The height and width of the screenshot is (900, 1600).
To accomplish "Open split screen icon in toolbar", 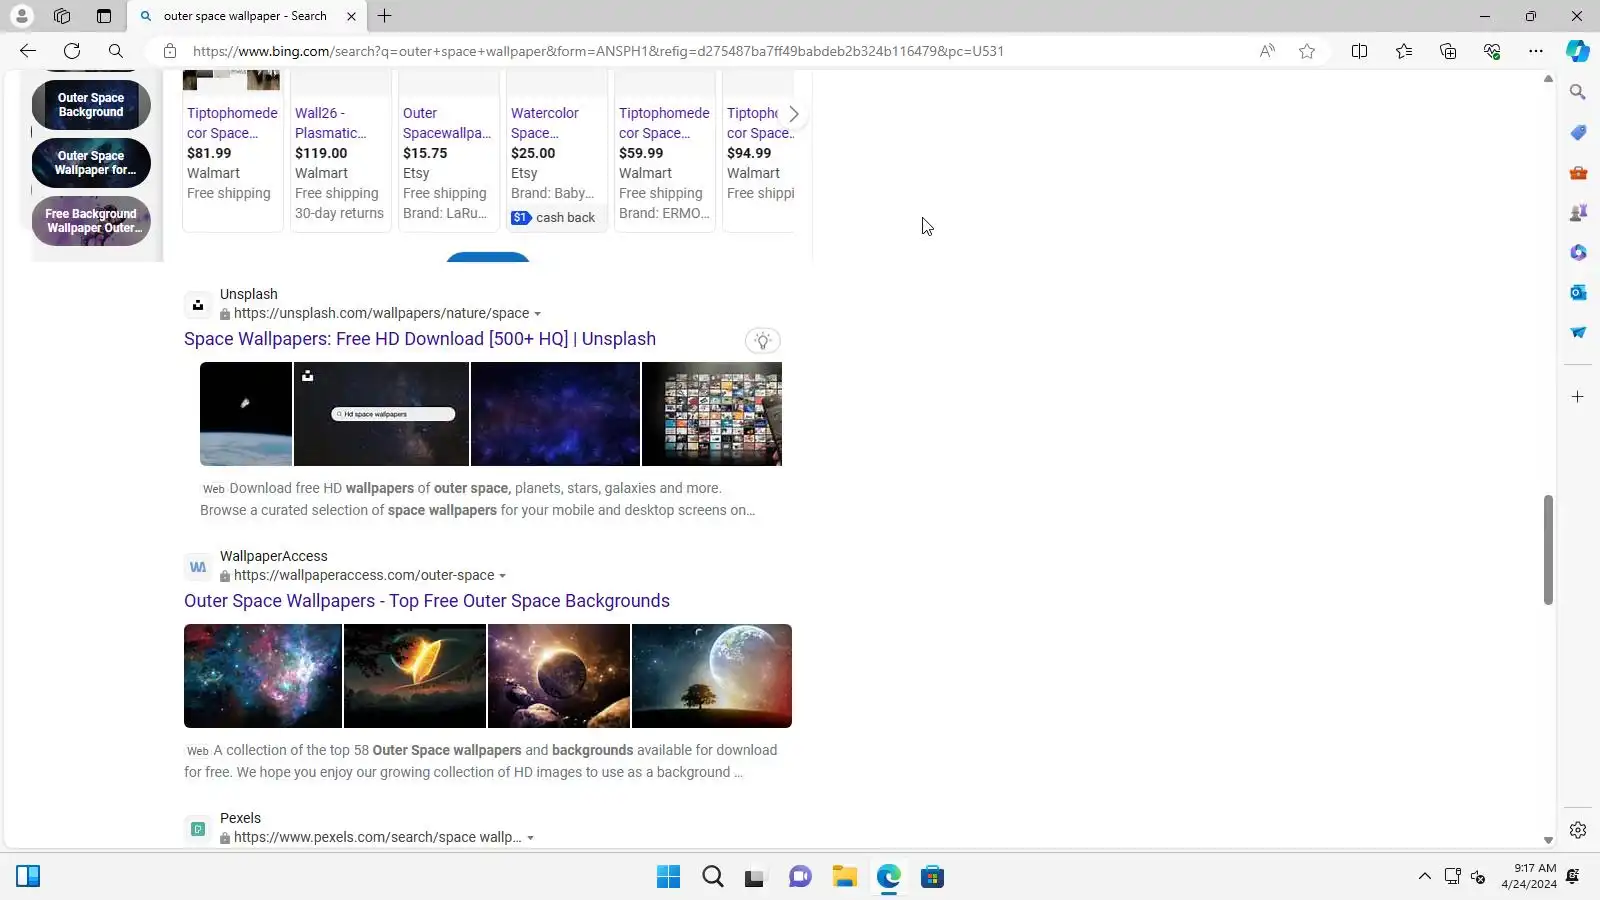I will [x=1359, y=51].
